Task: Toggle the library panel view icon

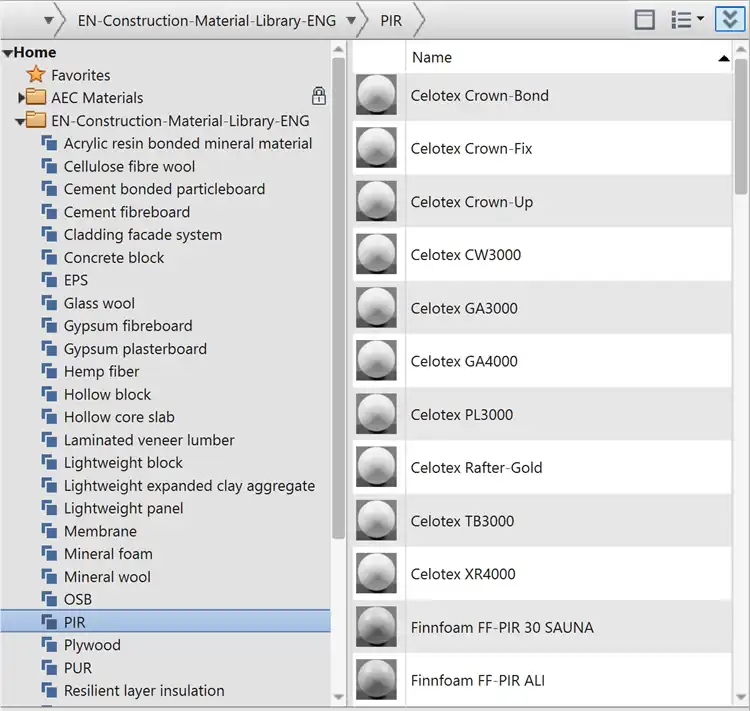Action: tap(644, 20)
